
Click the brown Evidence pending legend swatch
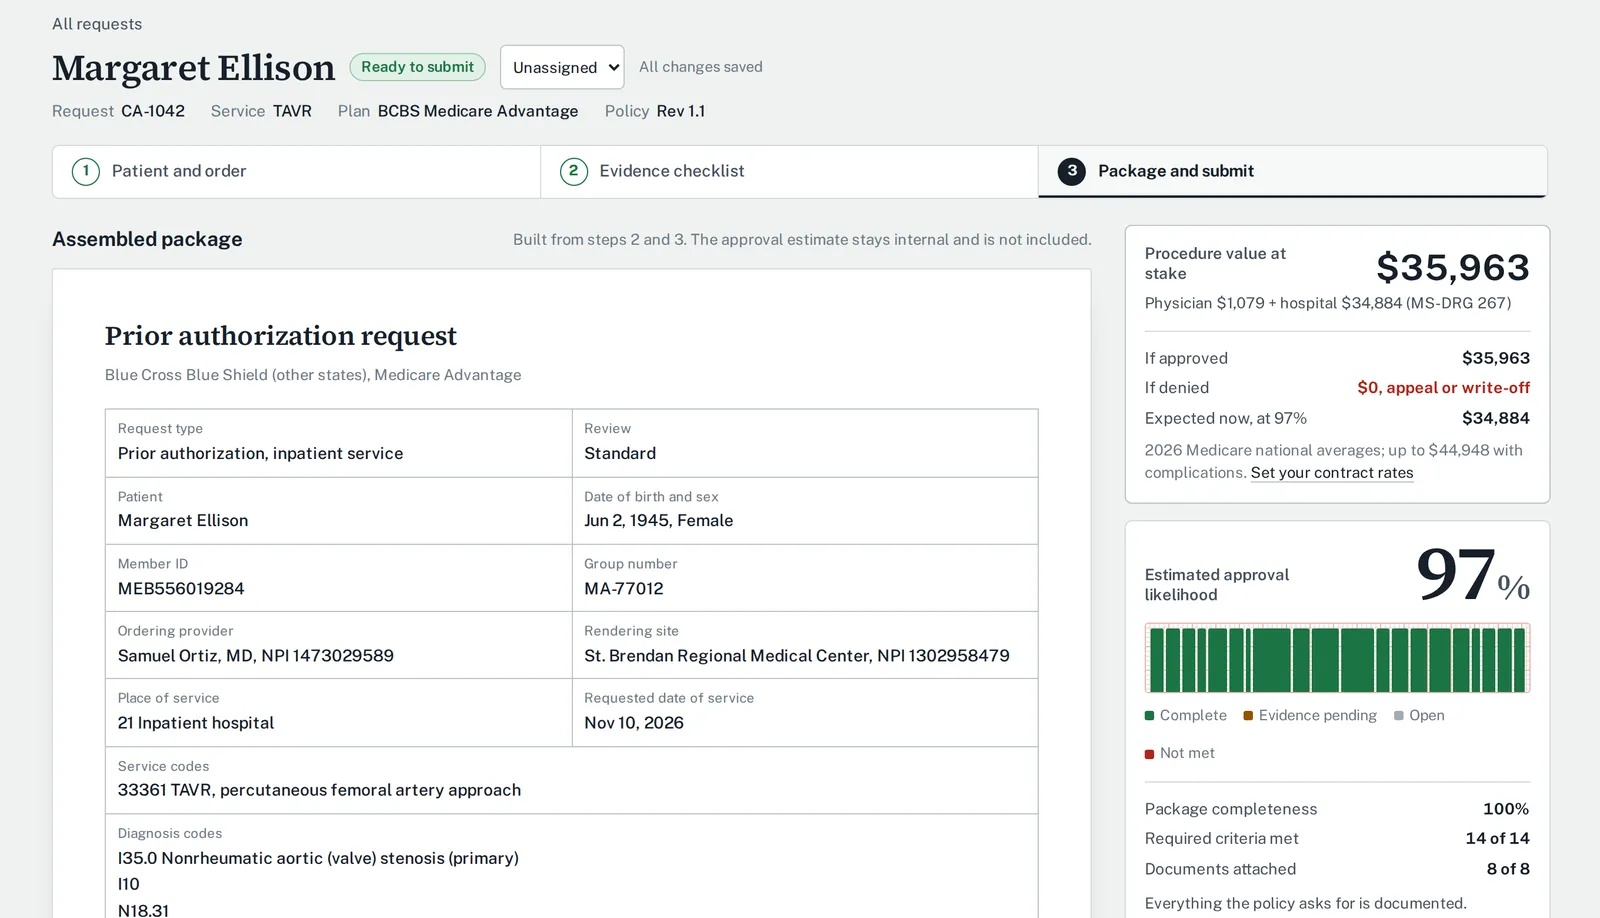tap(1248, 716)
